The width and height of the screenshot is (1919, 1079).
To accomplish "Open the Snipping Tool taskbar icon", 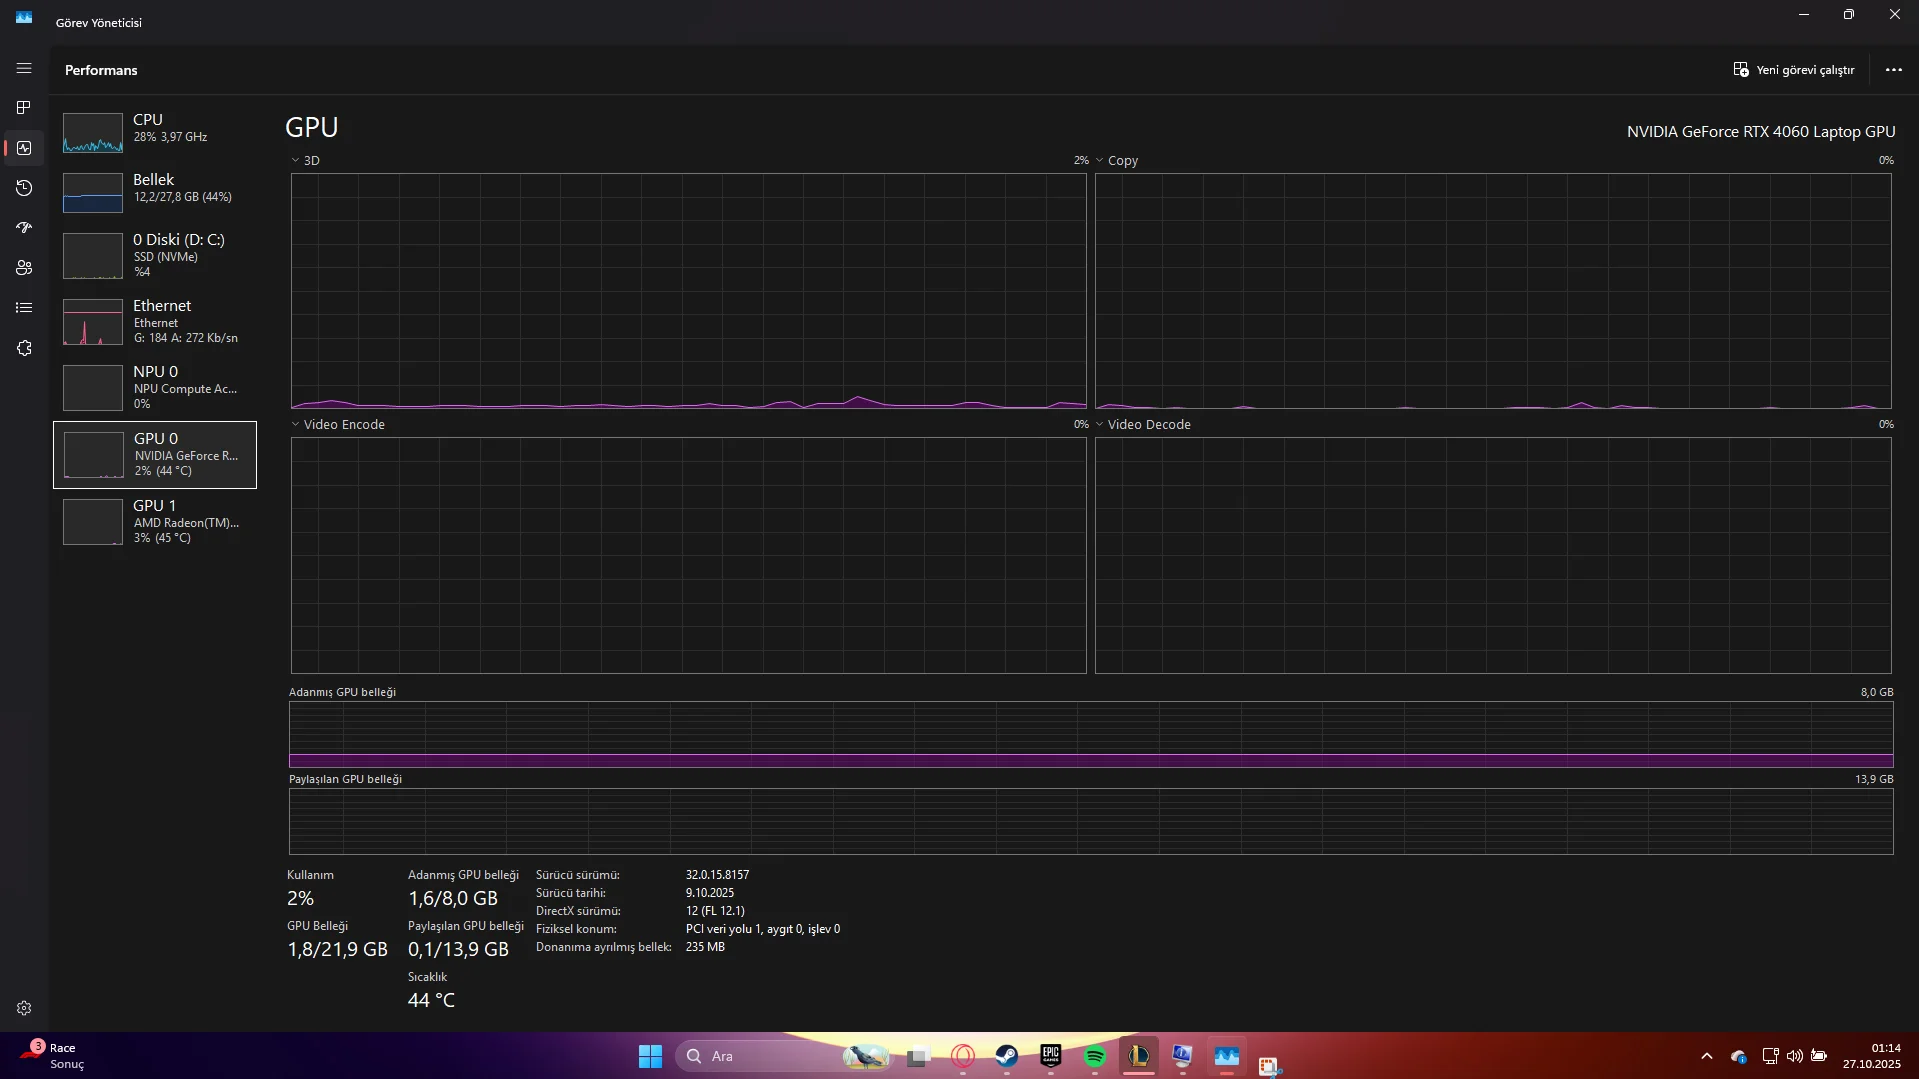I will [1270, 1066].
